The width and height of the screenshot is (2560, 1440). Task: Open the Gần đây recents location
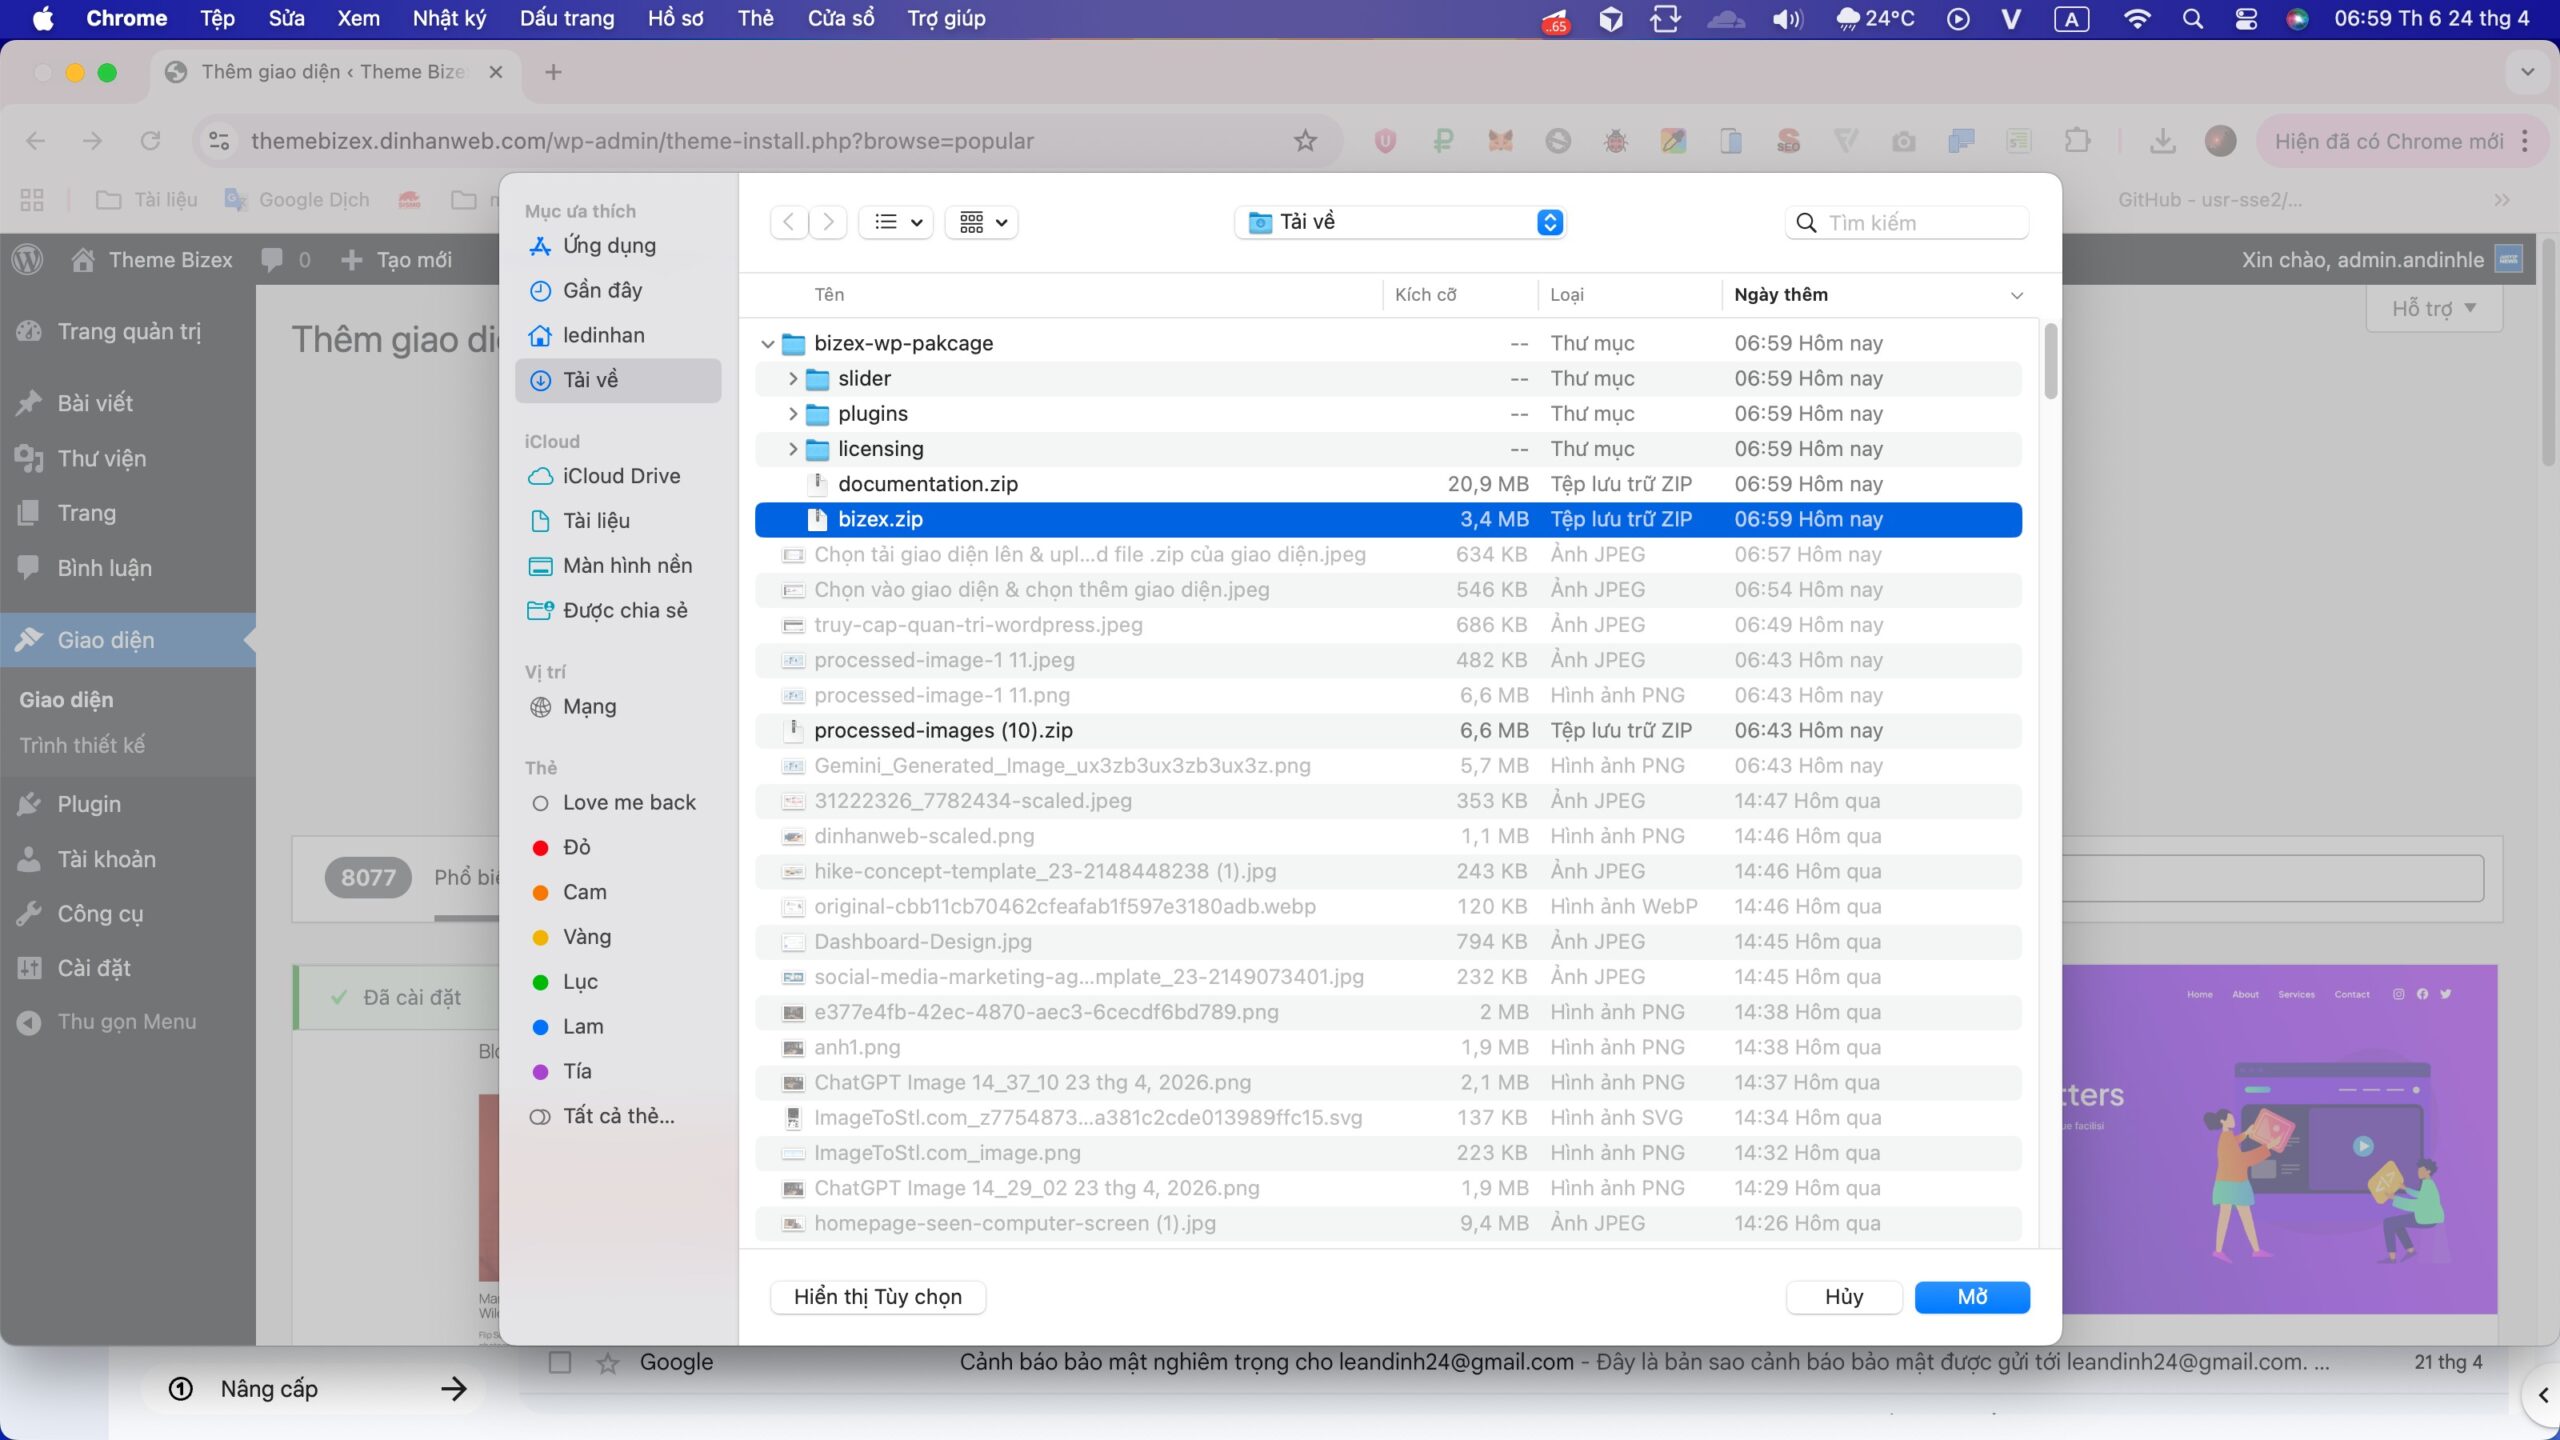tap(602, 291)
